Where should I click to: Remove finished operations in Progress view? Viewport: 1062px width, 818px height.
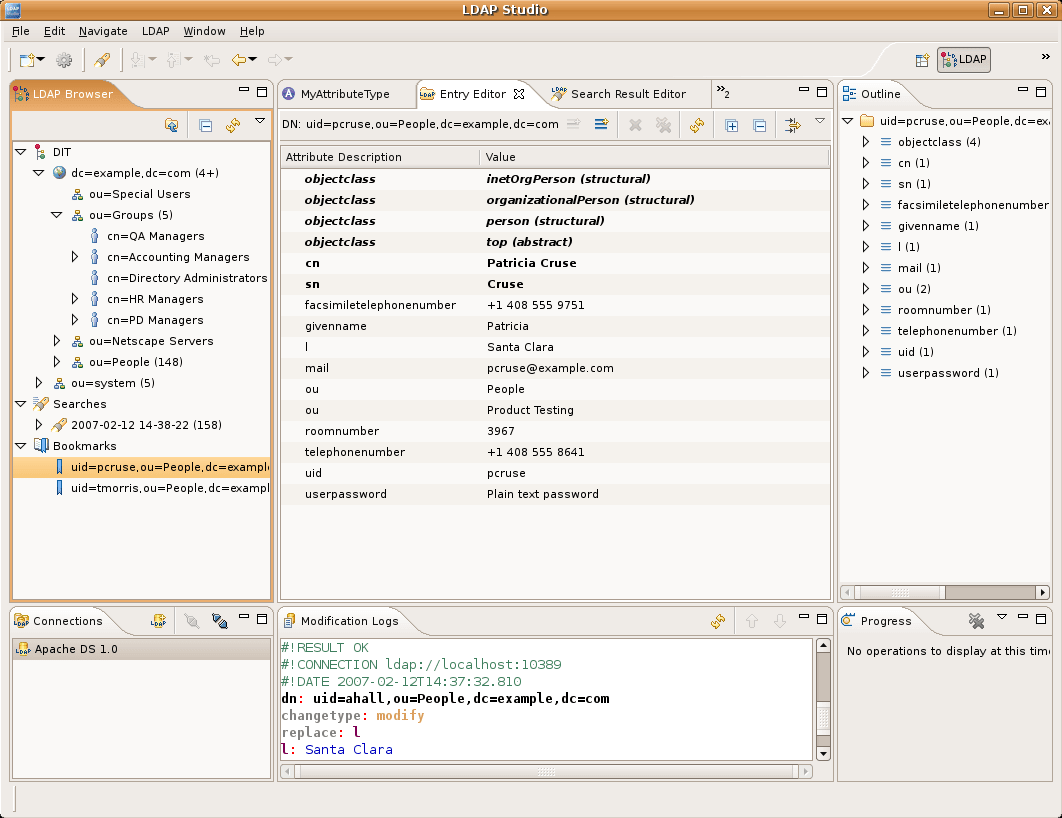[976, 621]
